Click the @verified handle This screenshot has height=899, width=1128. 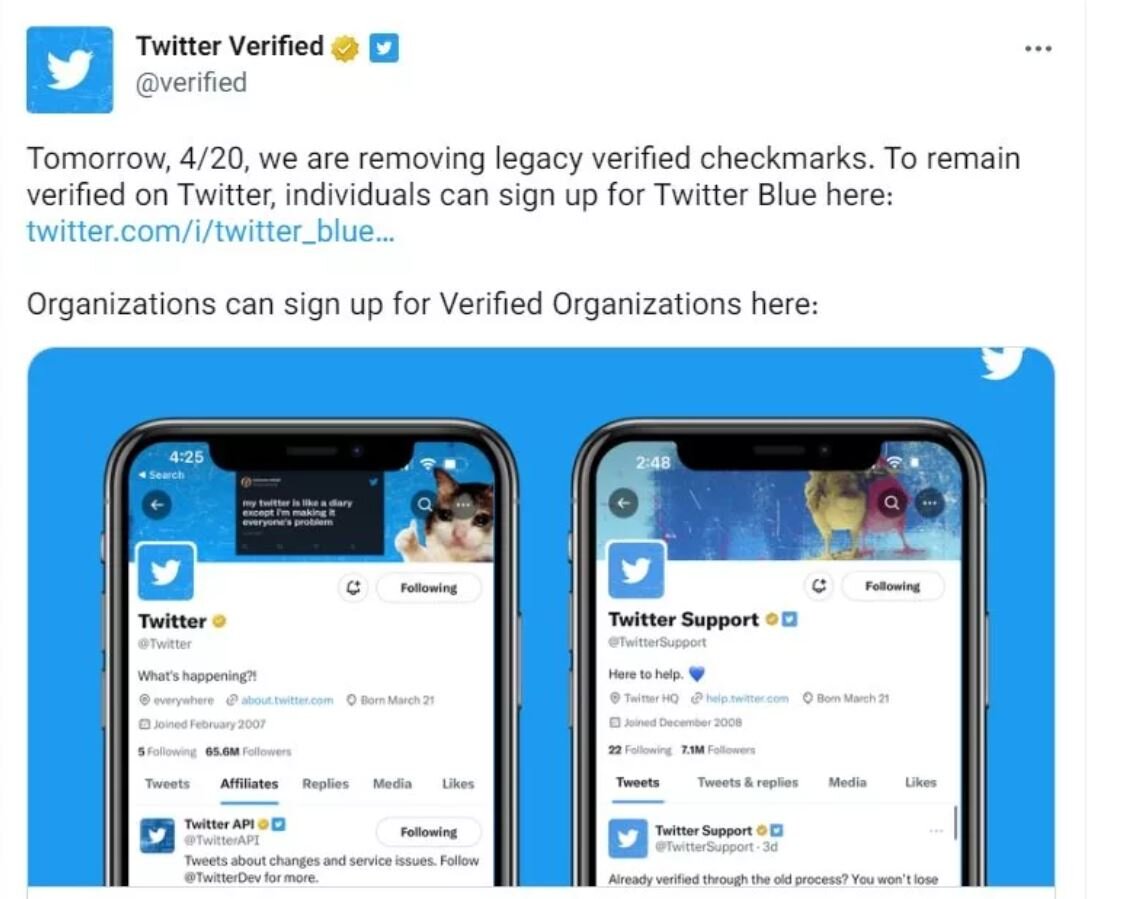point(191,83)
